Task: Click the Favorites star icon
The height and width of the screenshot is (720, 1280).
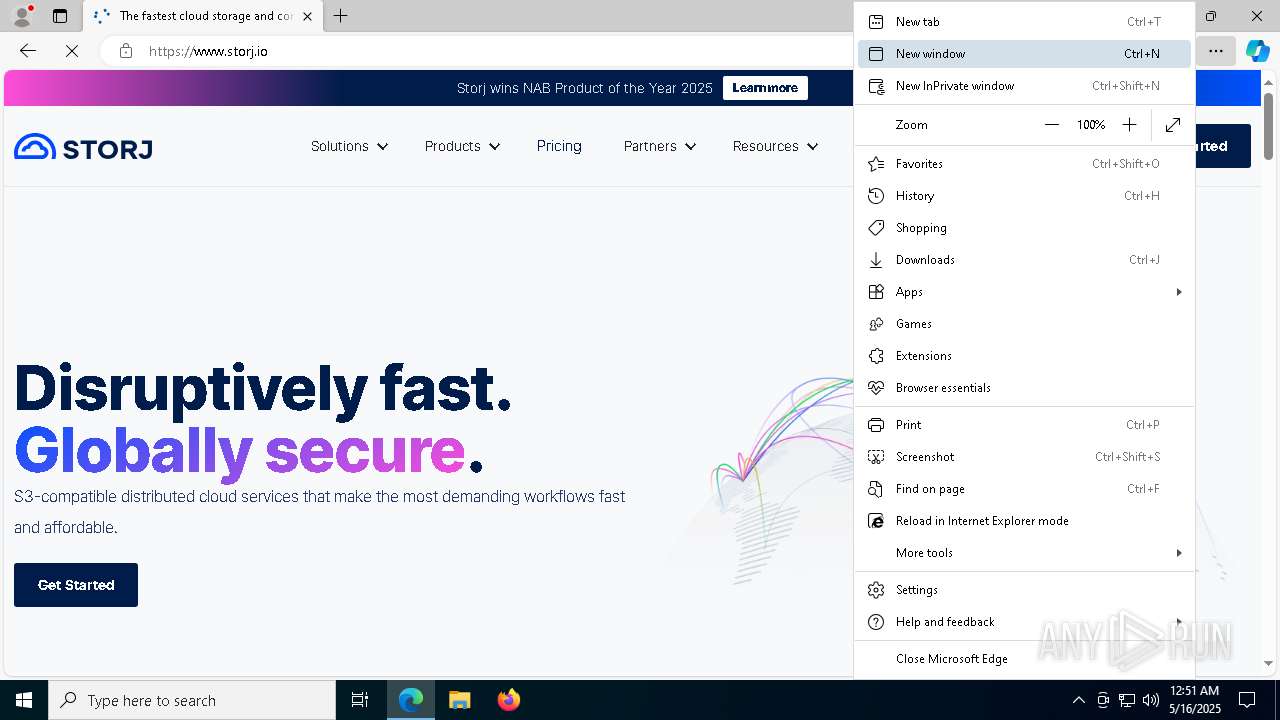Action: tap(876, 164)
